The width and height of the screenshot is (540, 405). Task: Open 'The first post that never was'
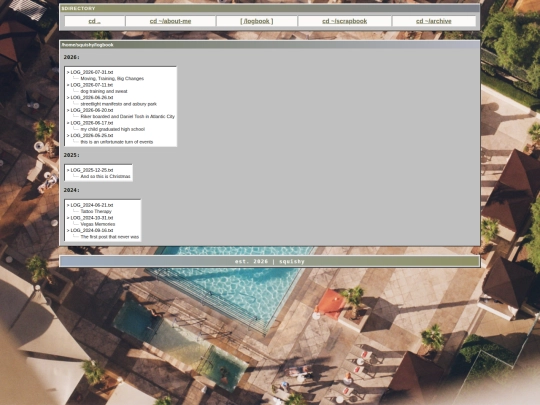coord(110,237)
